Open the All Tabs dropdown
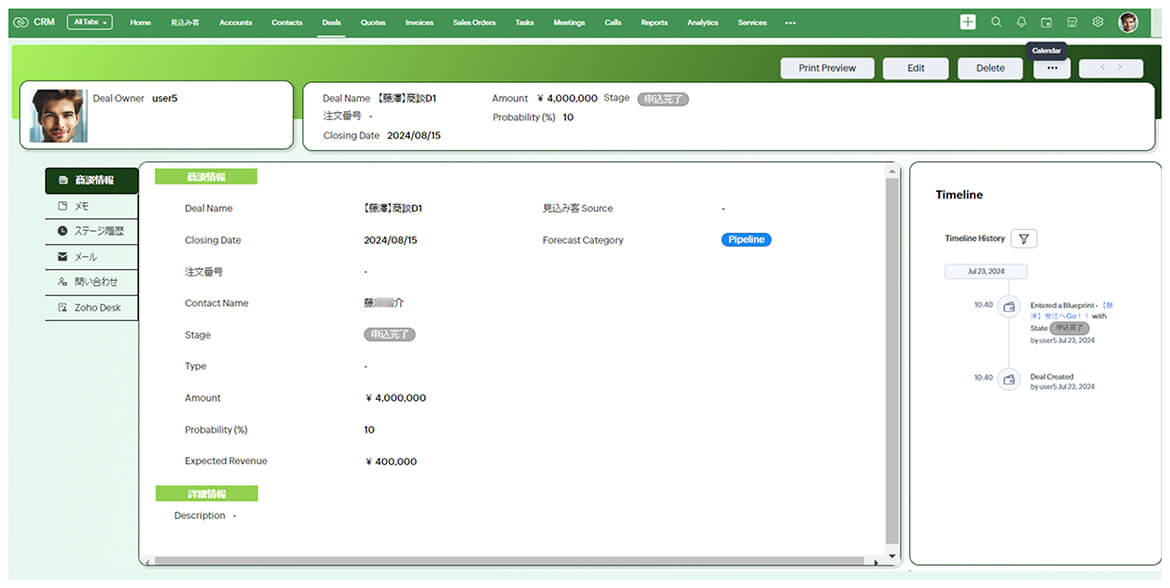This screenshot has width=1170, height=588. coord(90,22)
